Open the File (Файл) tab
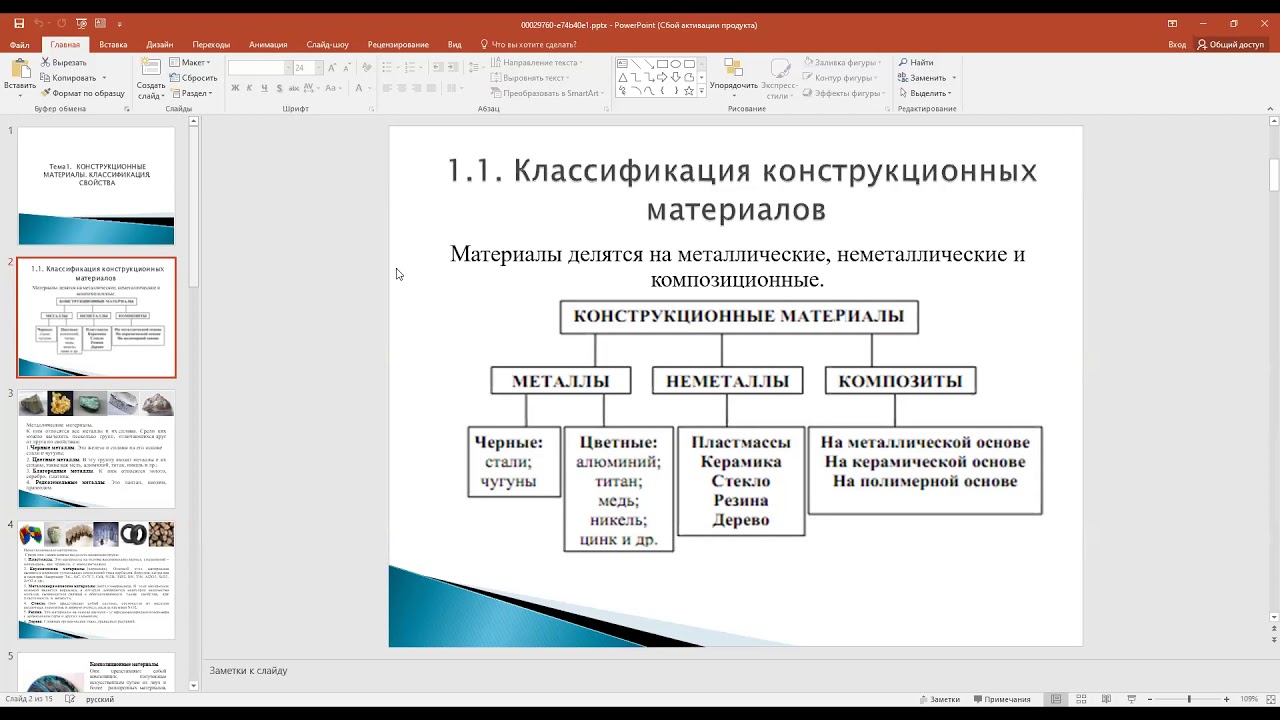 click(x=19, y=44)
